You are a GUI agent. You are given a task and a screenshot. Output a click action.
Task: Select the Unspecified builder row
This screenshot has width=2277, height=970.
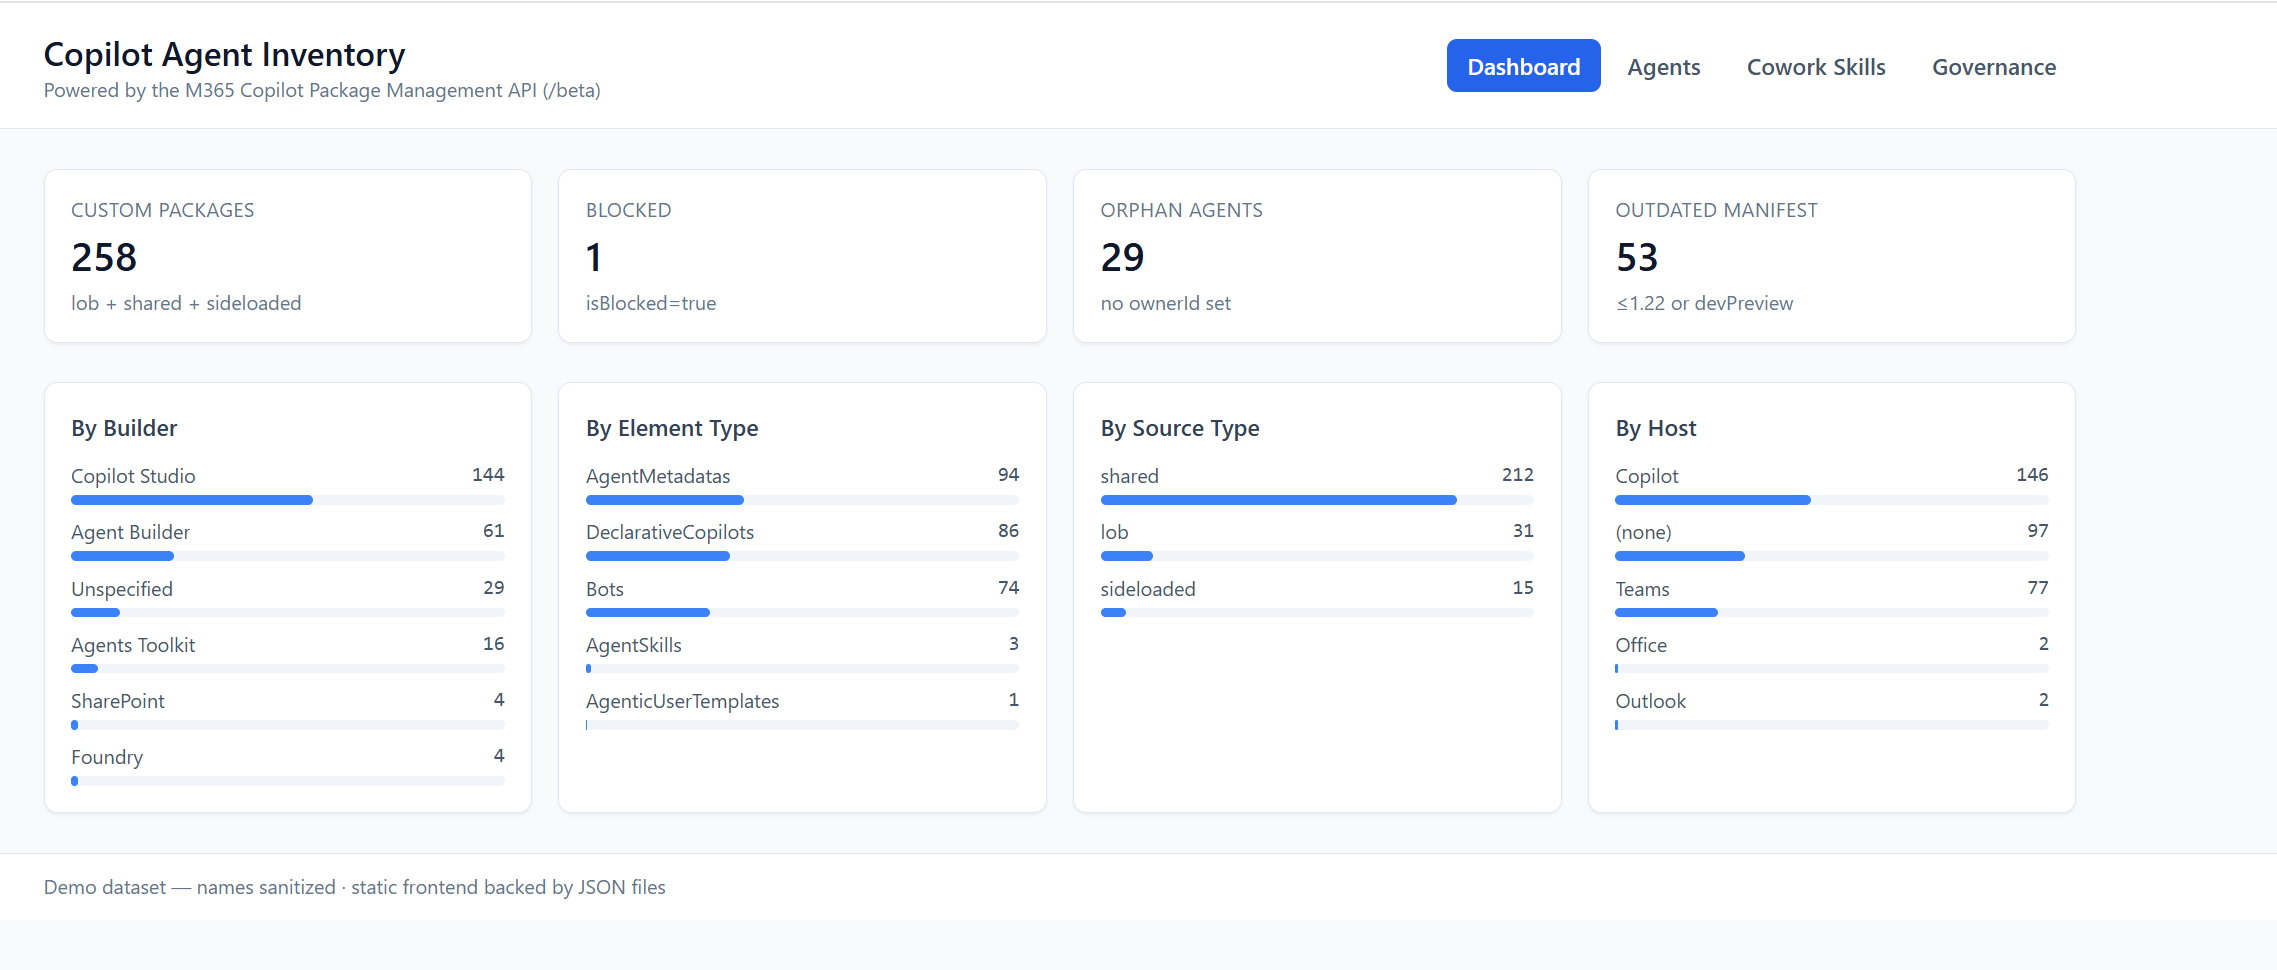coord(288,598)
